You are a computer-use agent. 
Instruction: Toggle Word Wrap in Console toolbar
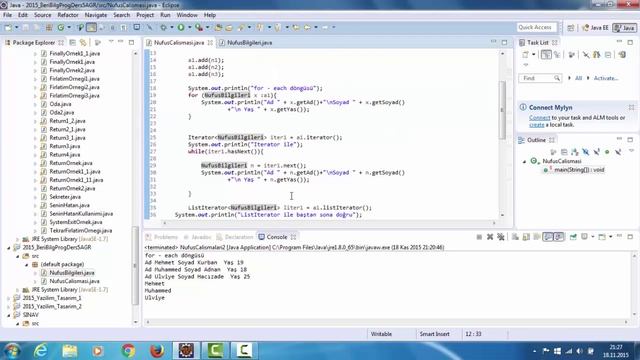[537, 237]
